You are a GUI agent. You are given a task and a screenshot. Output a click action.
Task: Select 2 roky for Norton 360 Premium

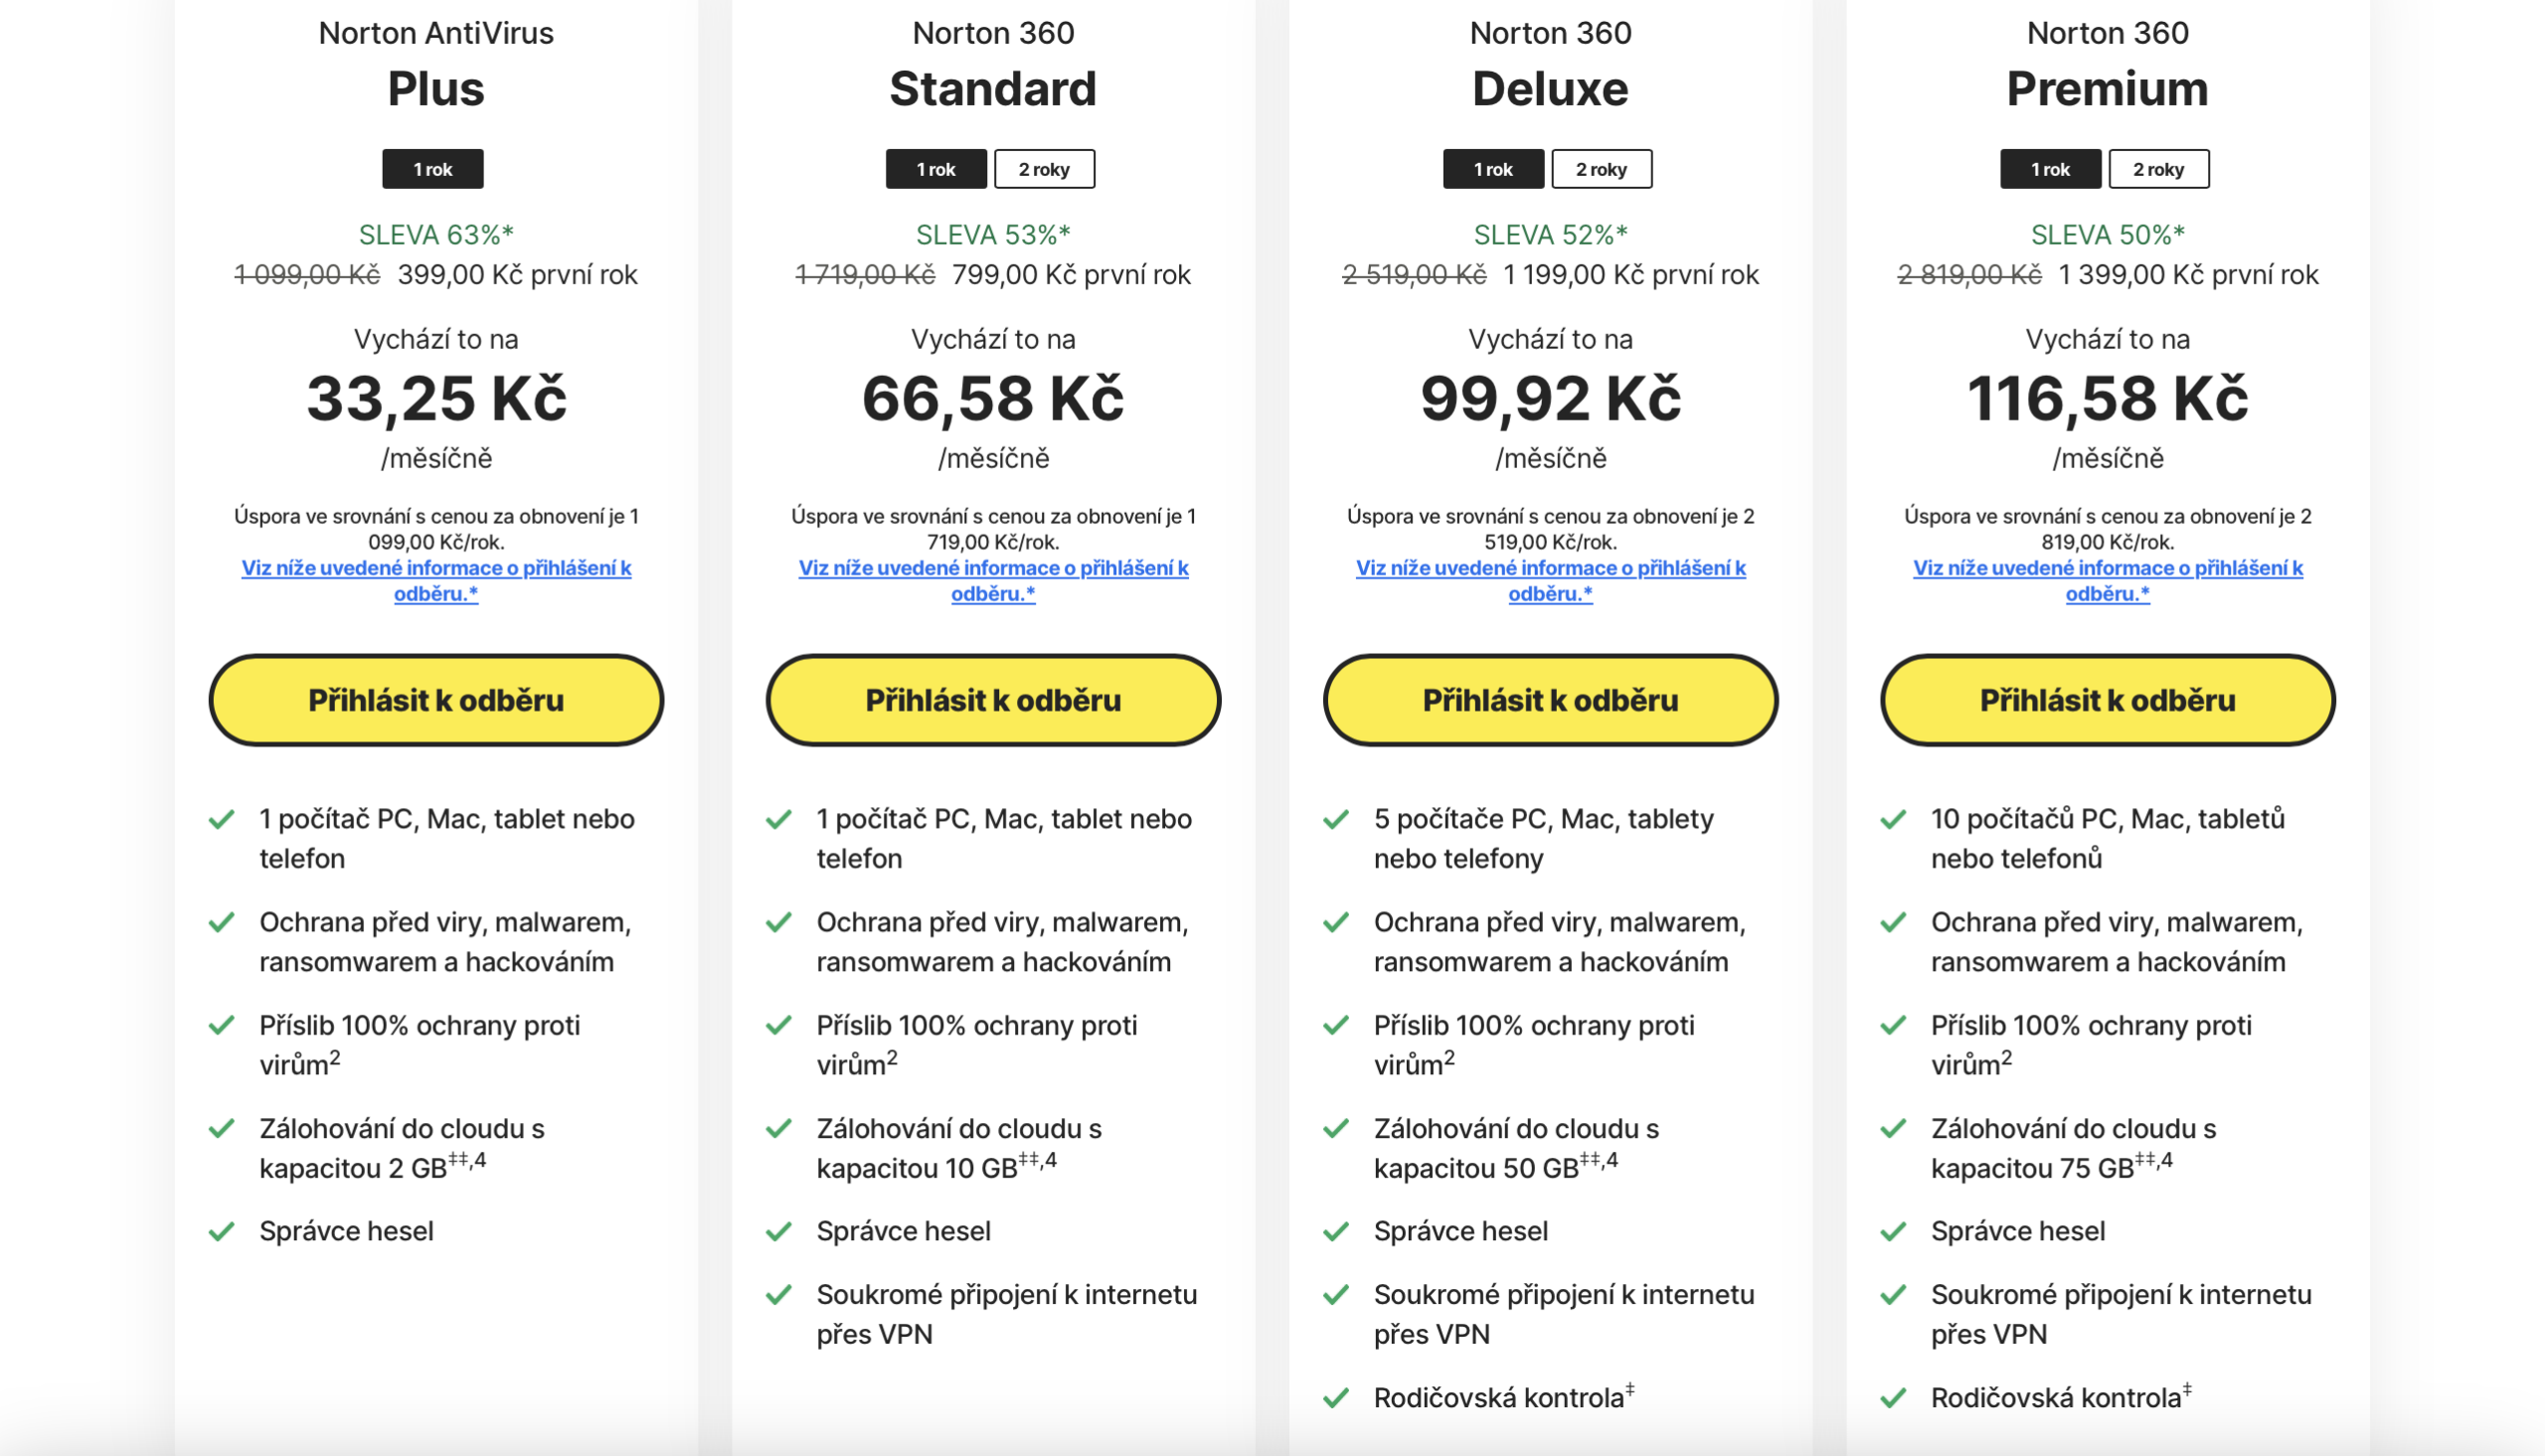tap(2158, 169)
